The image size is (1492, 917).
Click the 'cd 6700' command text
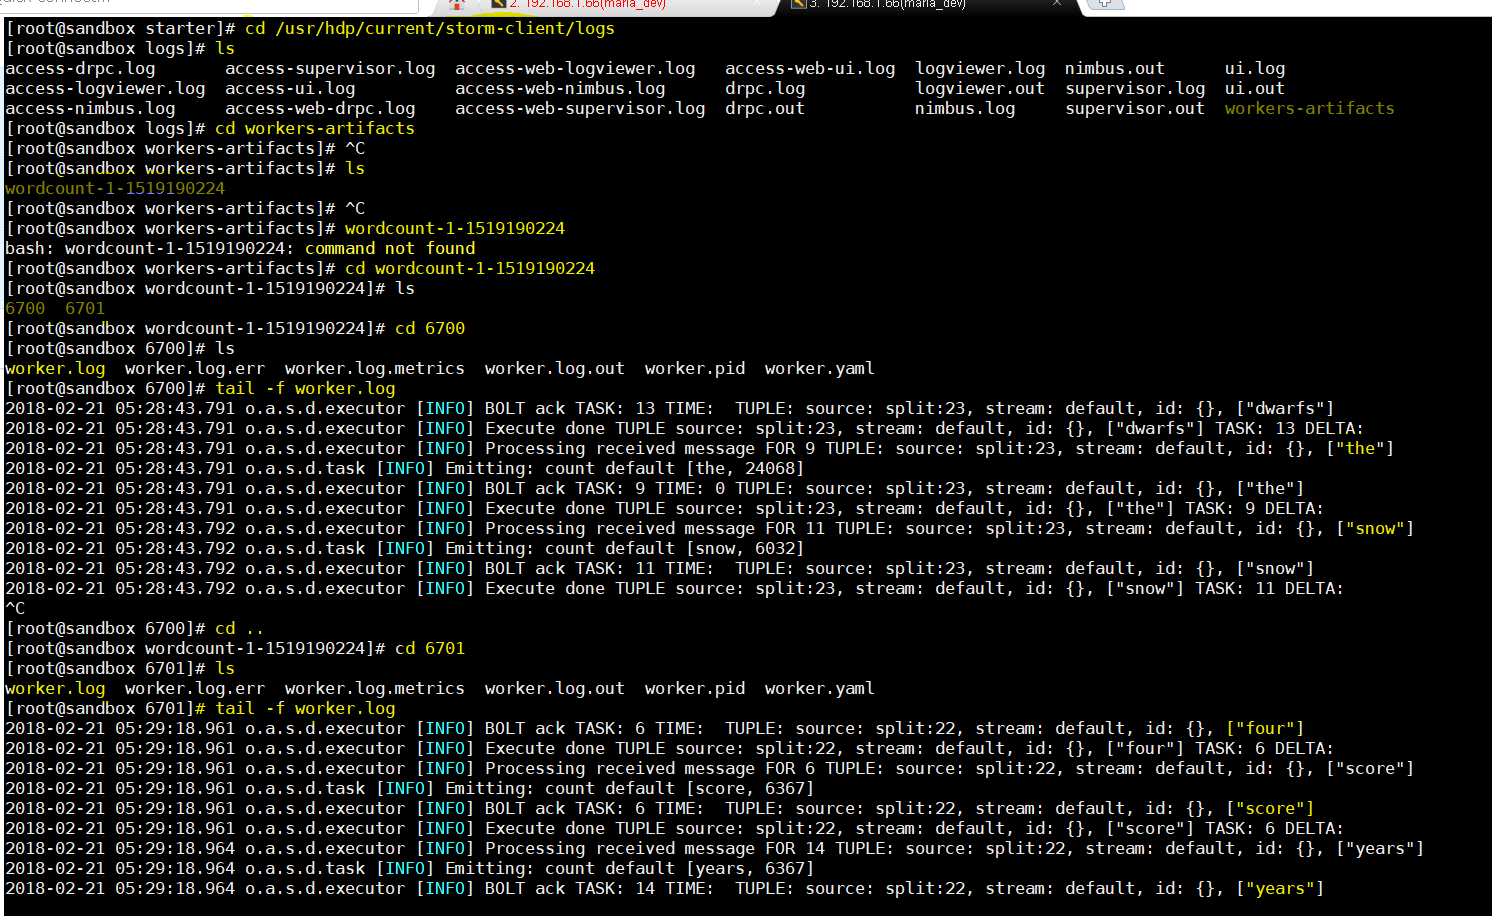pos(430,329)
